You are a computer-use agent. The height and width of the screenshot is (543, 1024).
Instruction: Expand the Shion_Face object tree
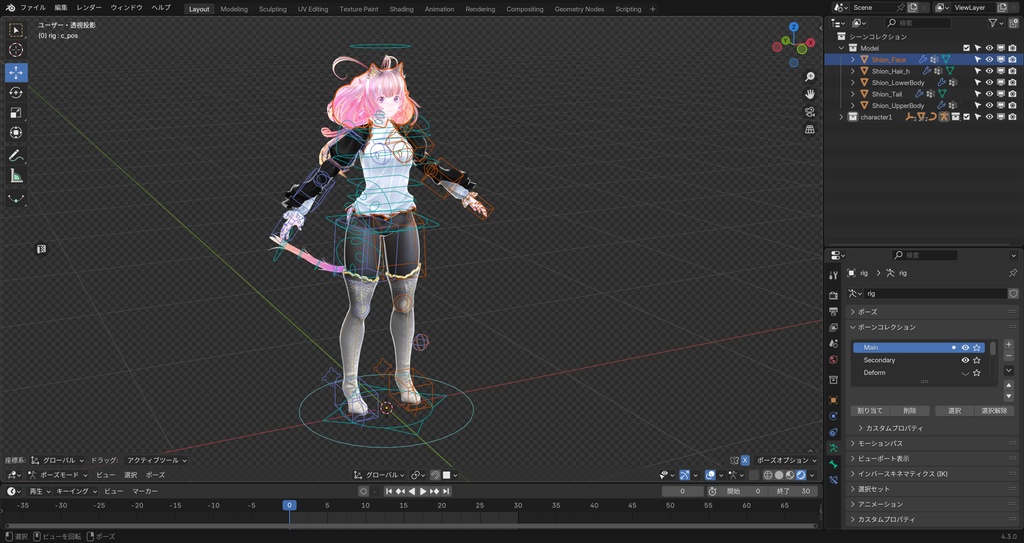point(852,59)
